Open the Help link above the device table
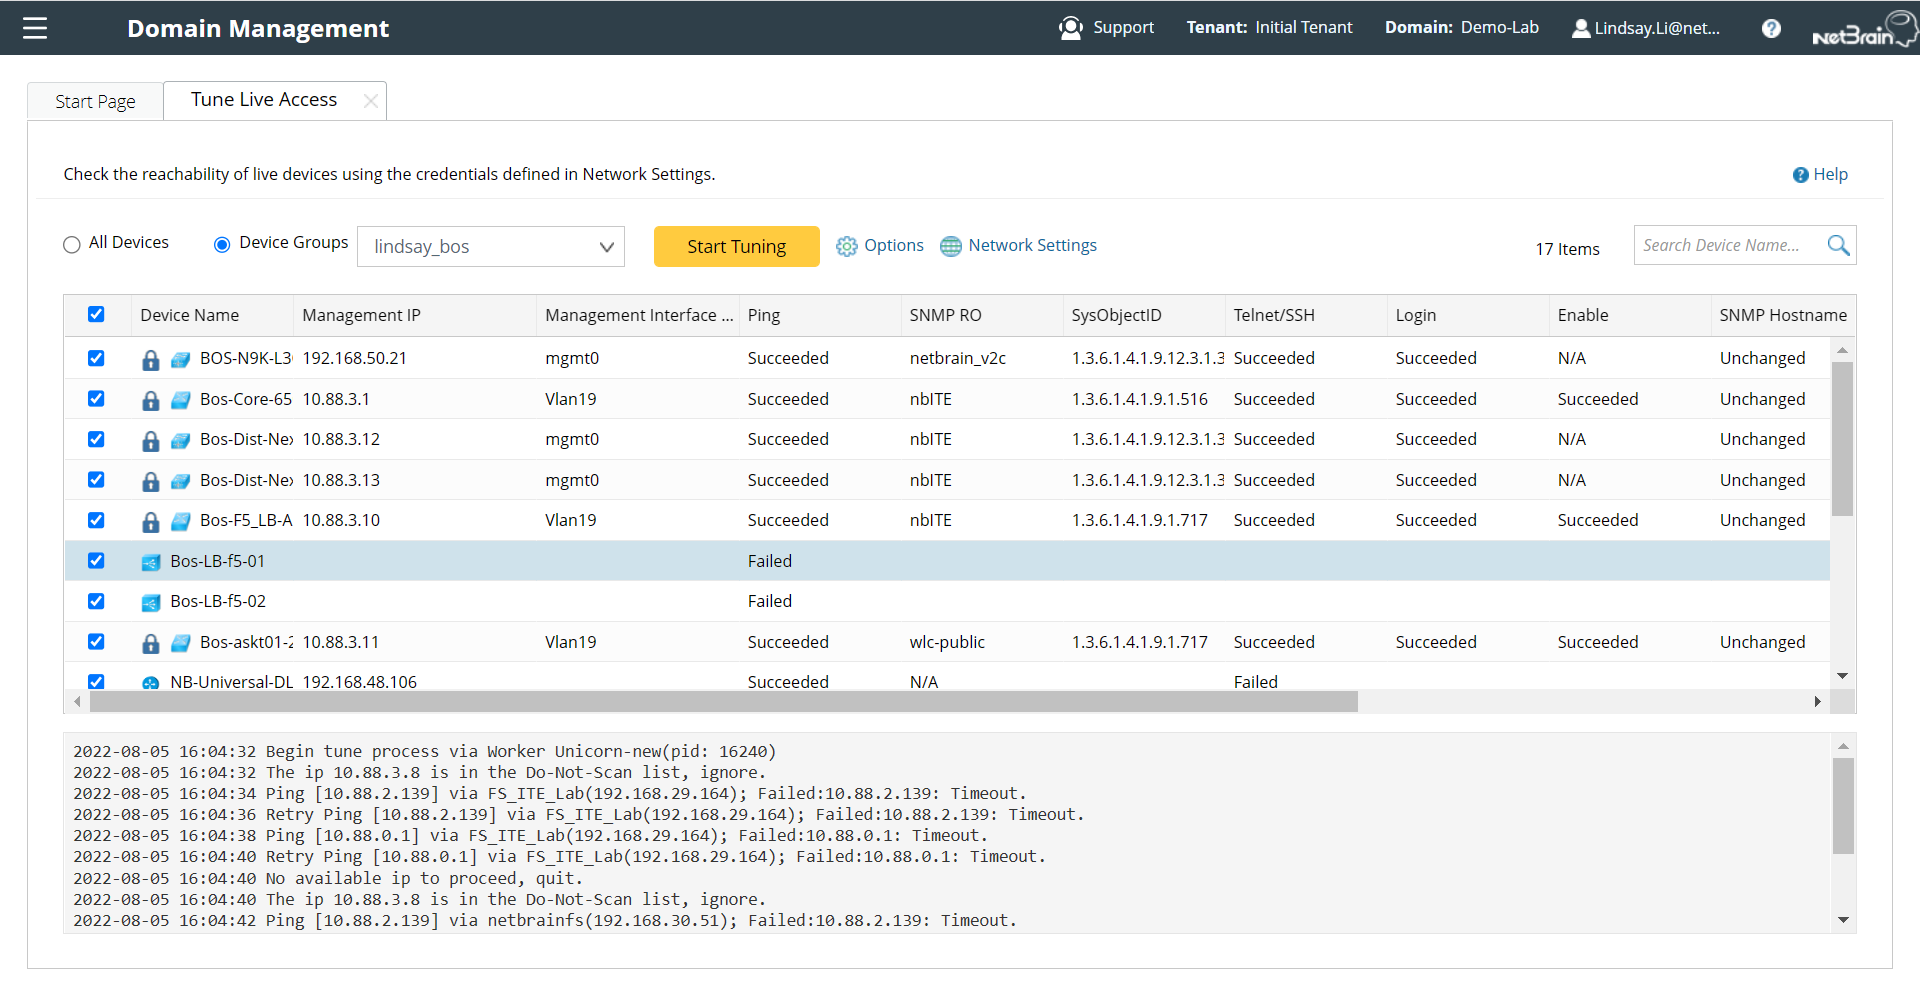Image resolution: width=1920 pixels, height=986 pixels. pyautogui.click(x=1820, y=174)
